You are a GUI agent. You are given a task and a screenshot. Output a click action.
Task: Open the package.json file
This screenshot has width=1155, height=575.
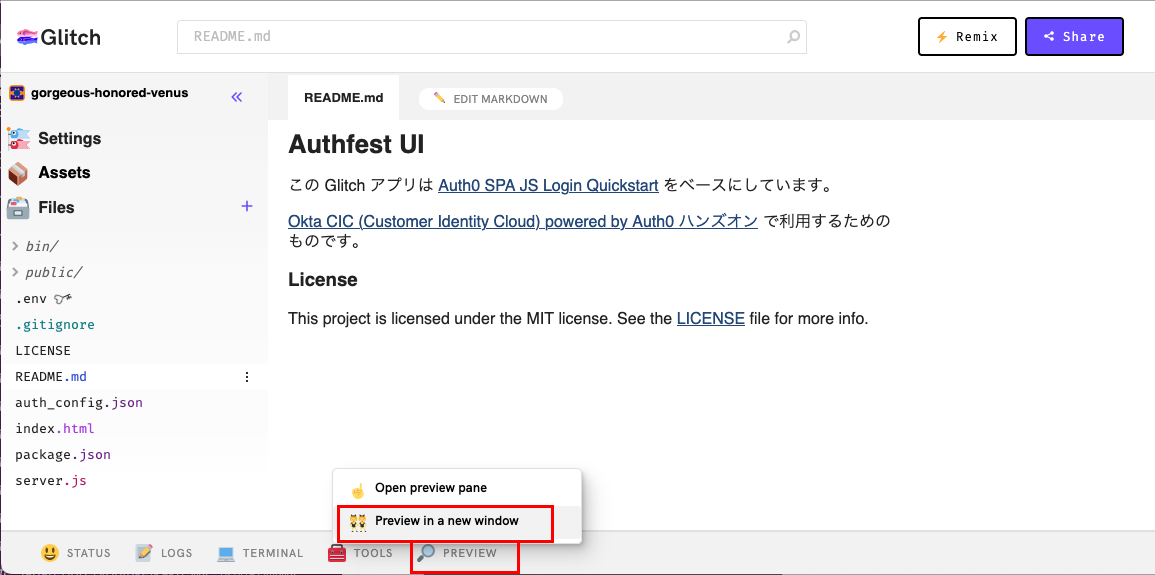[63, 455]
